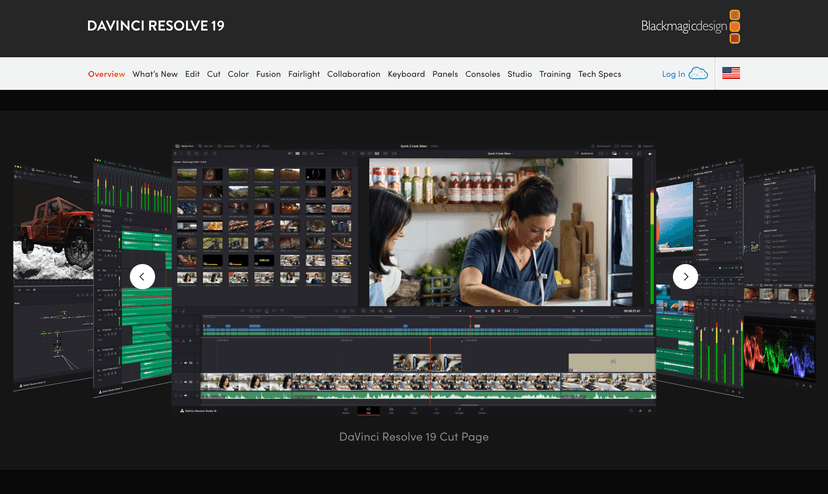Click the cooking video in the viewer
This screenshot has width=828, height=494.
[501, 232]
